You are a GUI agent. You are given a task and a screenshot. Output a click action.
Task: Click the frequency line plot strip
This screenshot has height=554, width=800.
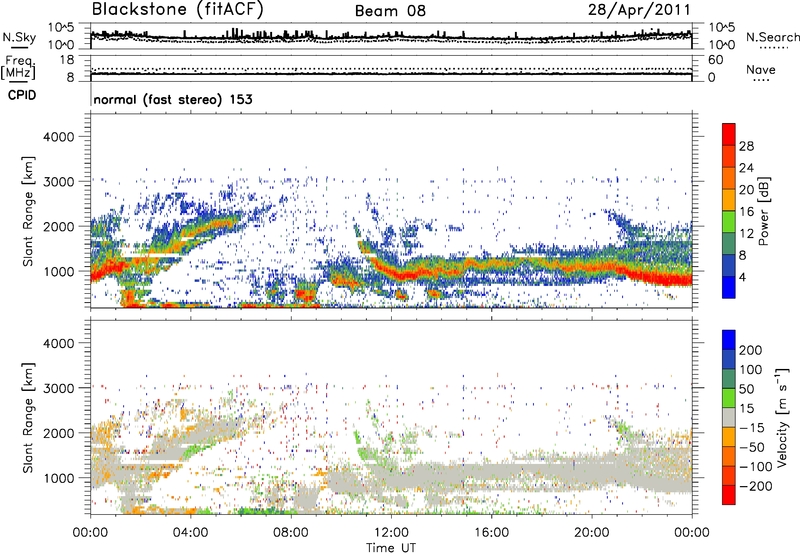(x=391, y=68)
